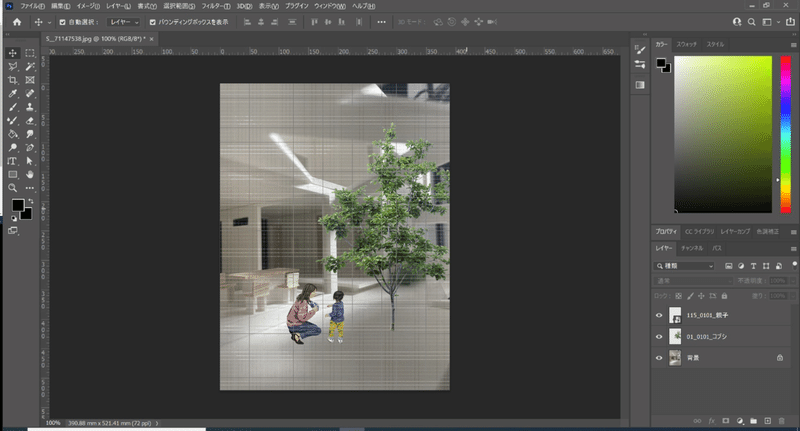800x431 pixels.
Task: Select the Healing Brush tool
Action: (x=30, y=93)
